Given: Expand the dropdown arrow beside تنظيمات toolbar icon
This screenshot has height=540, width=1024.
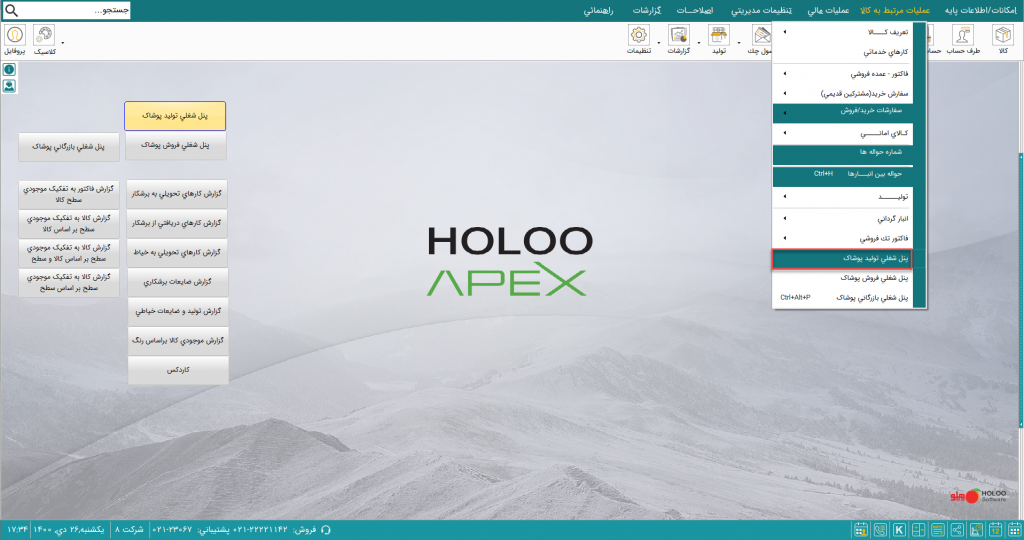Looking at the screenshot, I should (x=658, y=43).
